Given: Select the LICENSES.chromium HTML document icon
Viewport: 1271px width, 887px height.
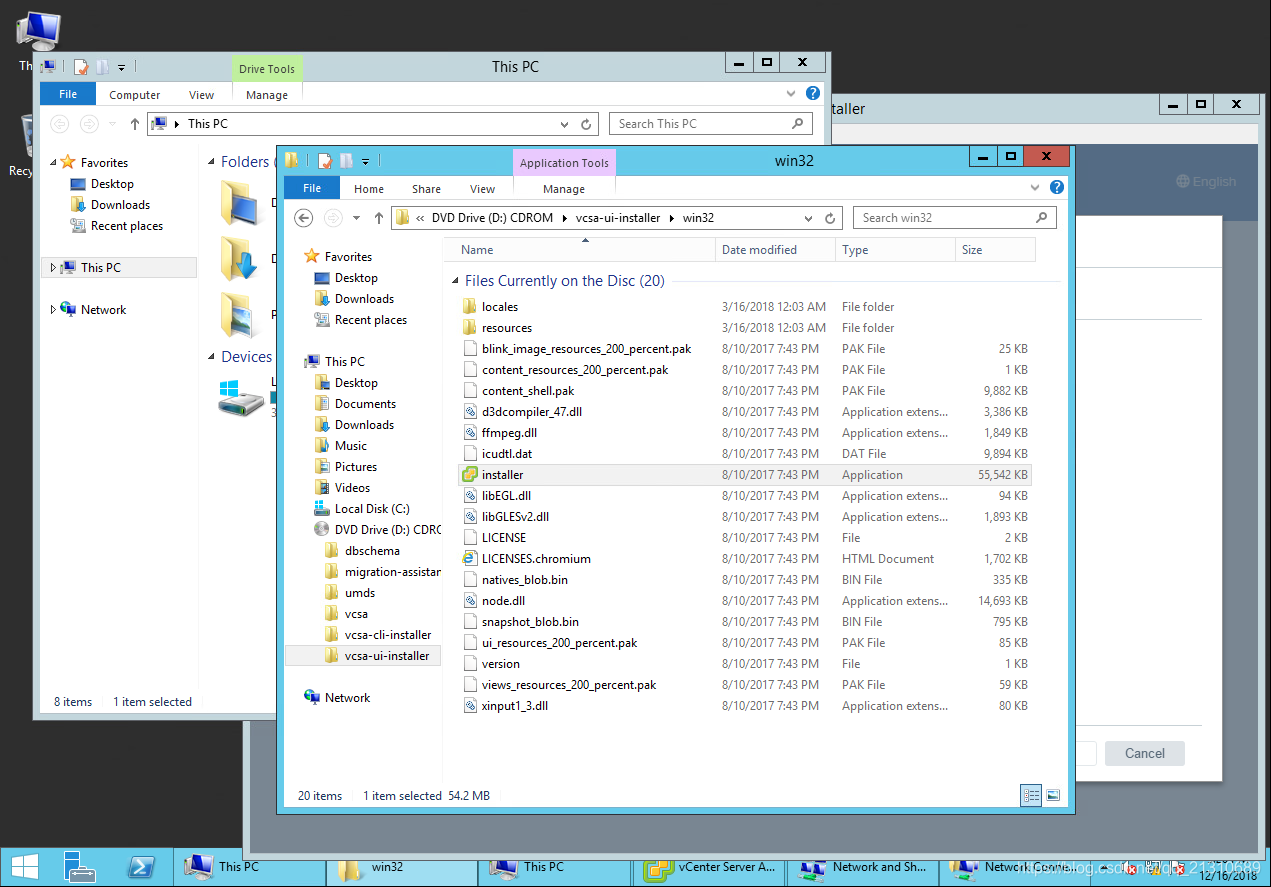Looking at the screenshot, I should click(470, 559).
